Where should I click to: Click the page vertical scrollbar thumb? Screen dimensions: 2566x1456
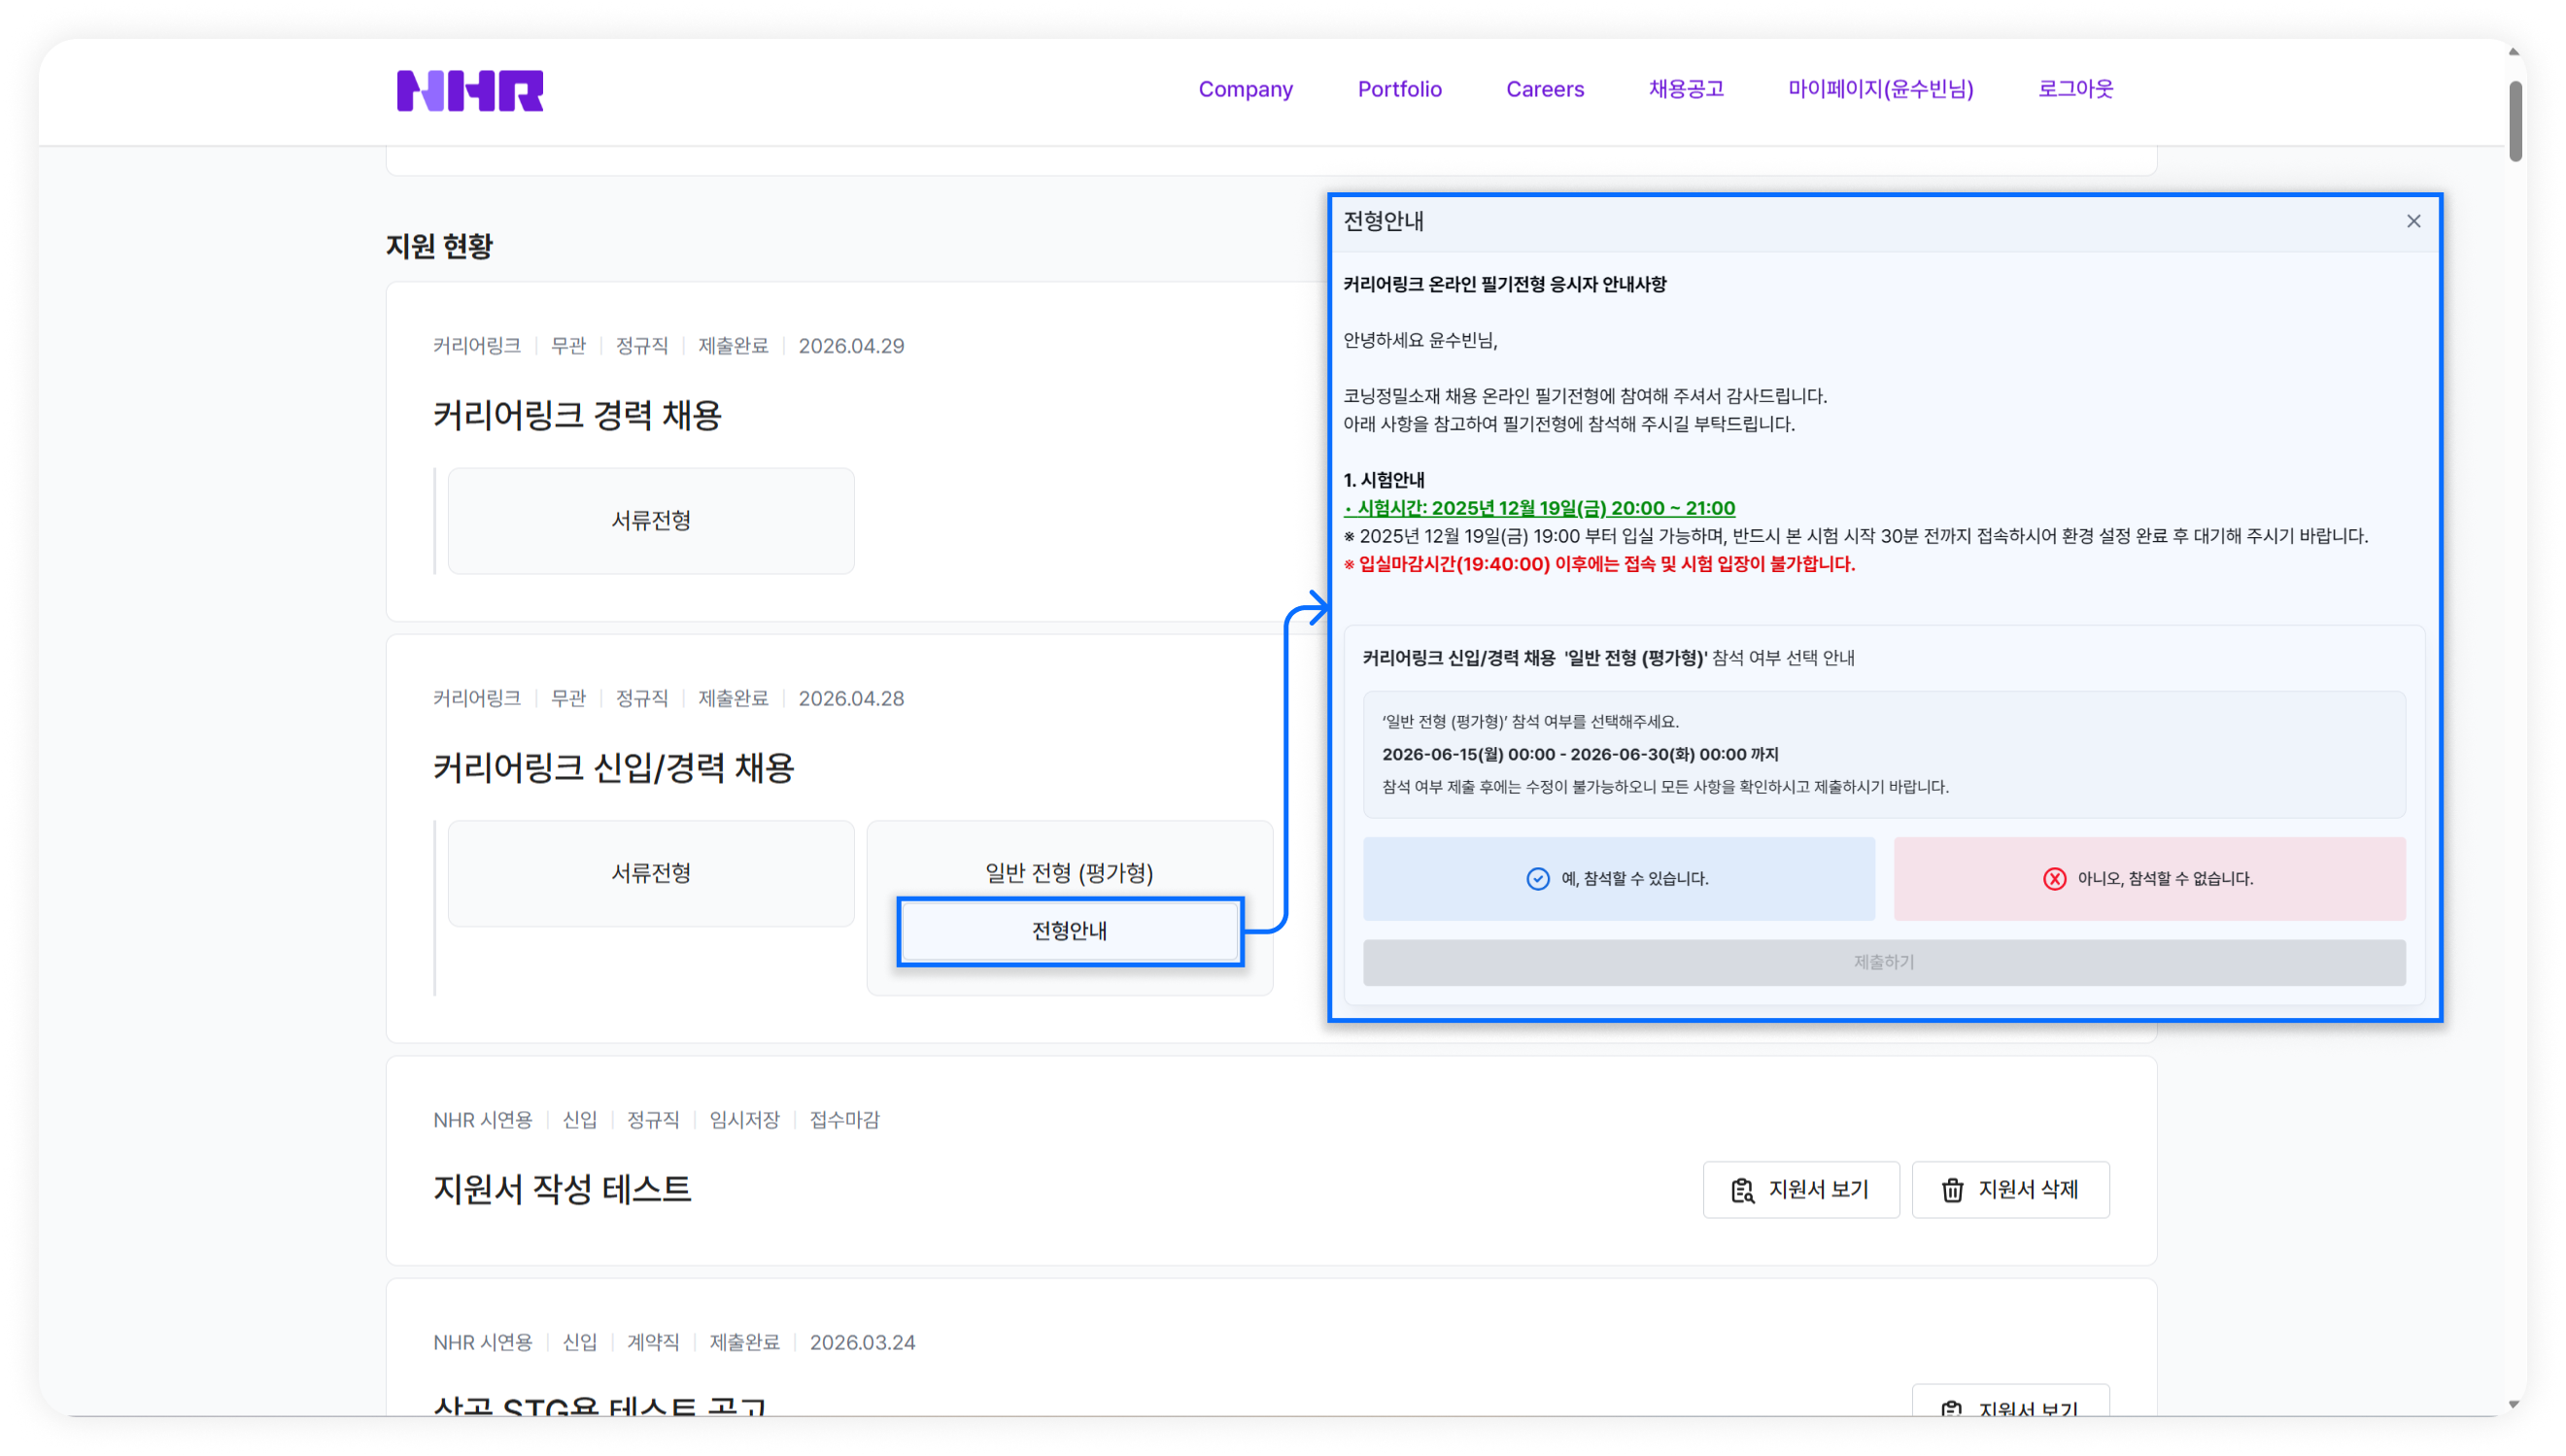coord(2514,121)
